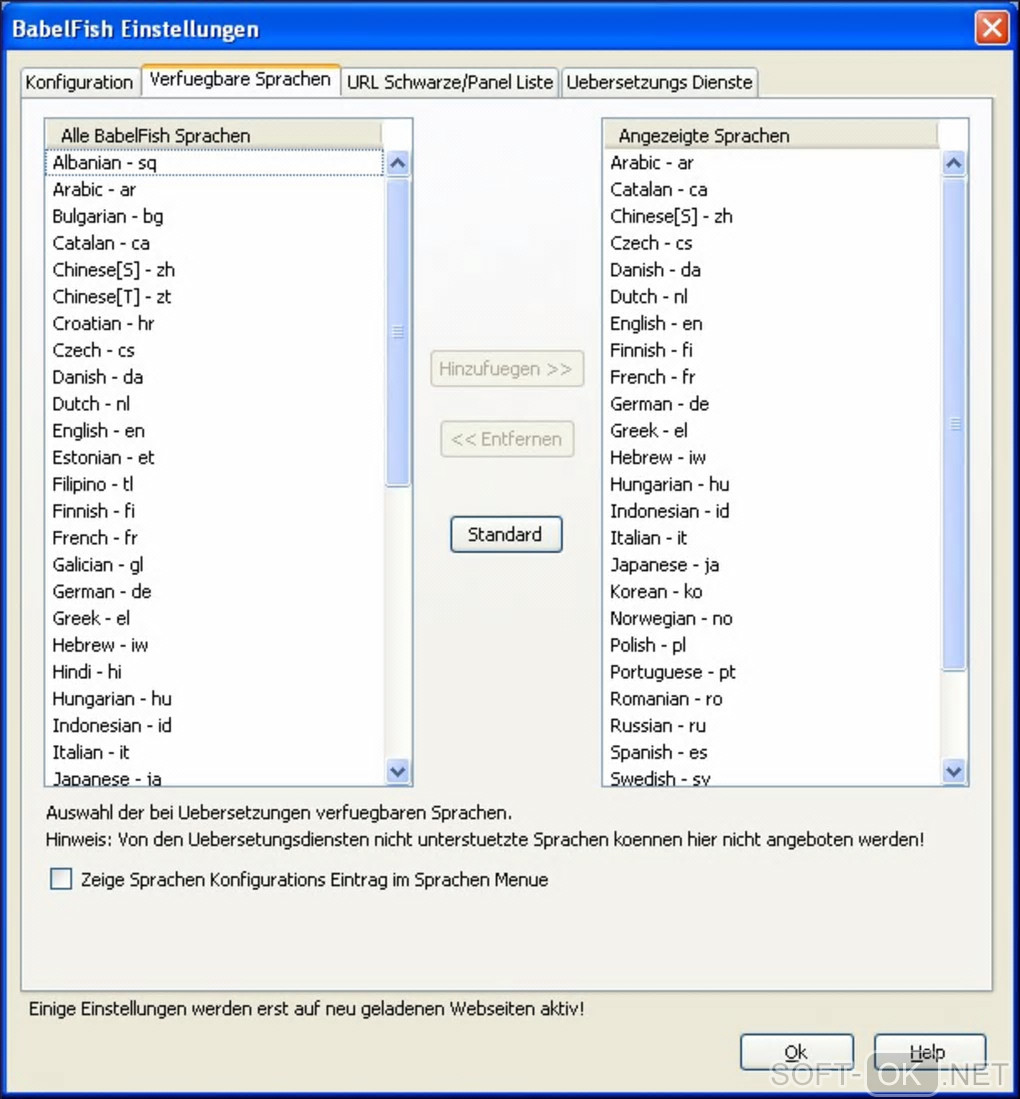The width and height of the screenshot is (1020, 1099).
Task: Click the Angezeigte Sprachen column header
Action: 770,135
